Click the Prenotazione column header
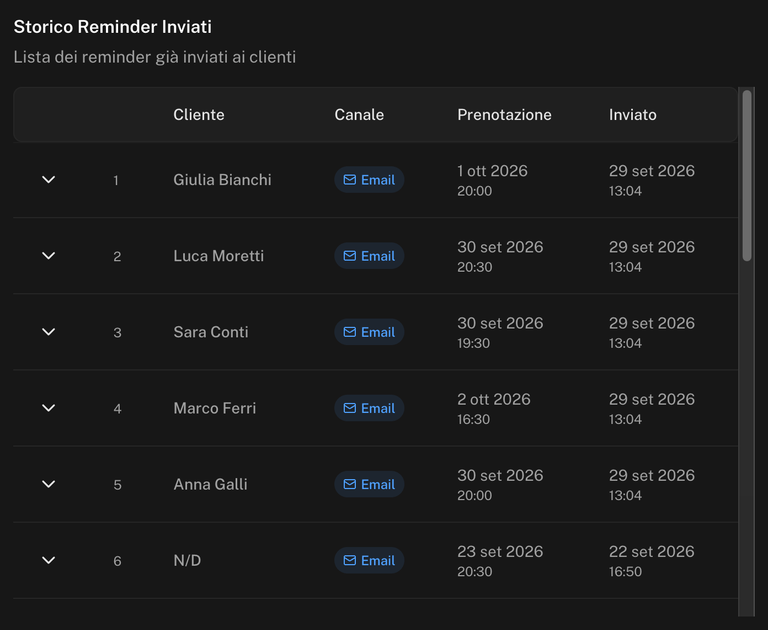 (504, 115)
